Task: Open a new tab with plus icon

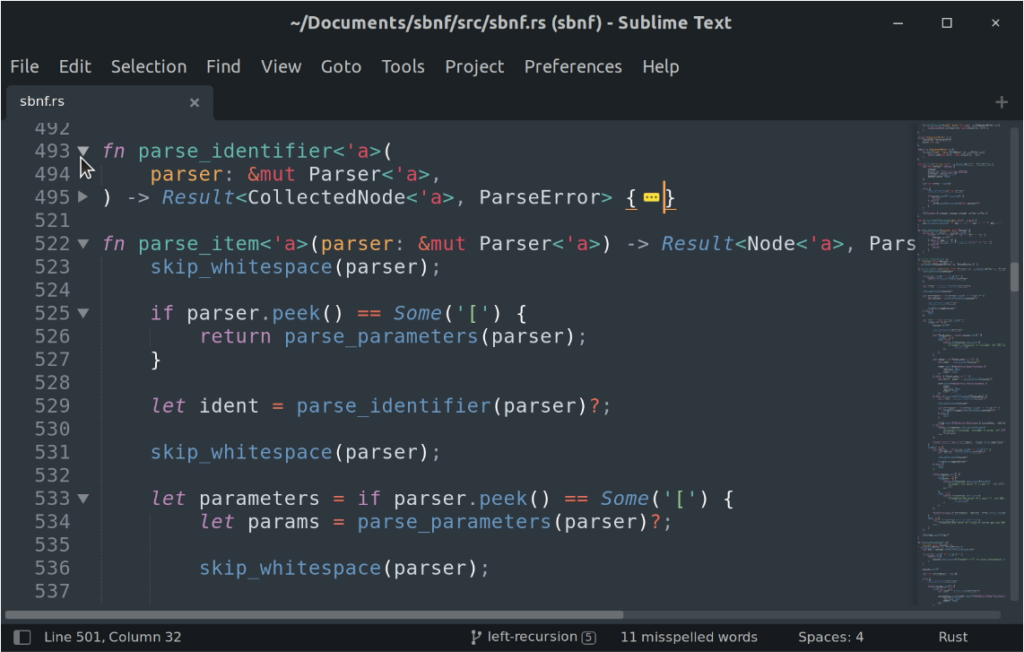Action: point(1001,103)
